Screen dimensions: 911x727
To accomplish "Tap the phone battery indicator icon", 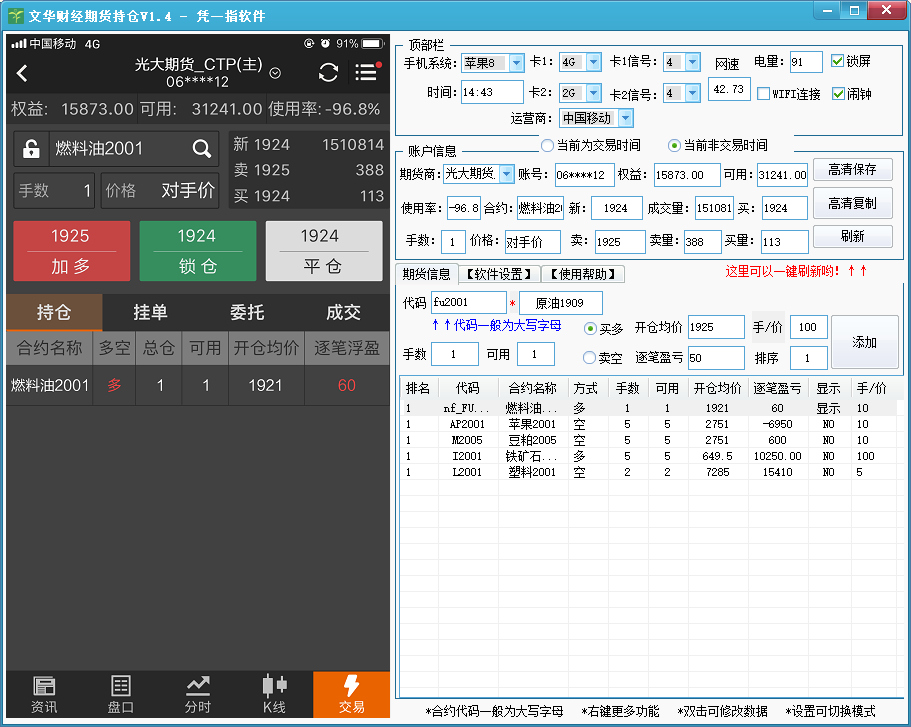I will pos(373,44).
